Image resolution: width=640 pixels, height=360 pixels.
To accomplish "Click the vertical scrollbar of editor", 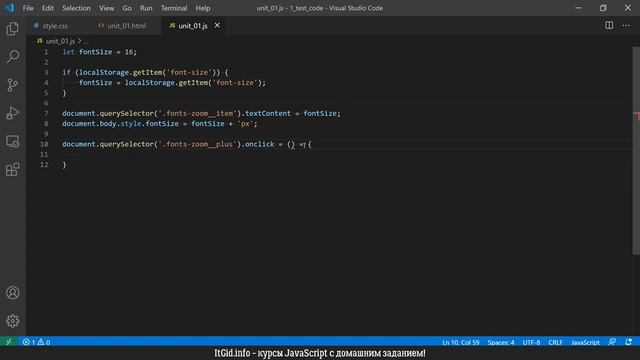I will 636,151.
